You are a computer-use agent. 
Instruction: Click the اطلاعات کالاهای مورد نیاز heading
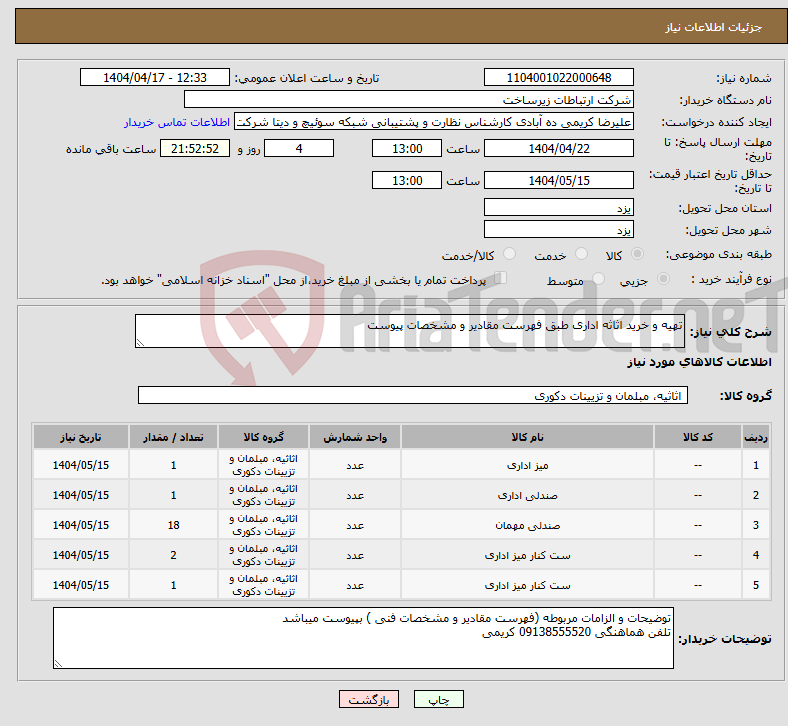tap(699, 362)
